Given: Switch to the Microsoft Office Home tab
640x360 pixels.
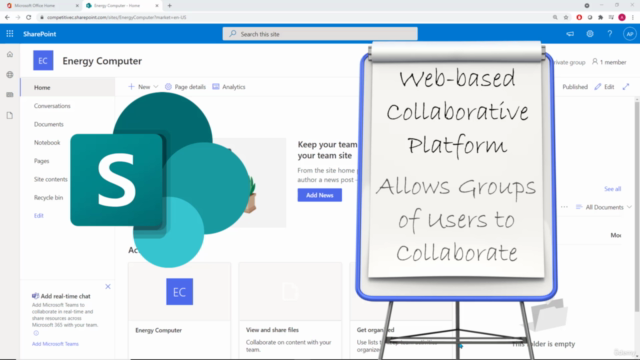Looking at the screenshot, I should tap(41, 6).
